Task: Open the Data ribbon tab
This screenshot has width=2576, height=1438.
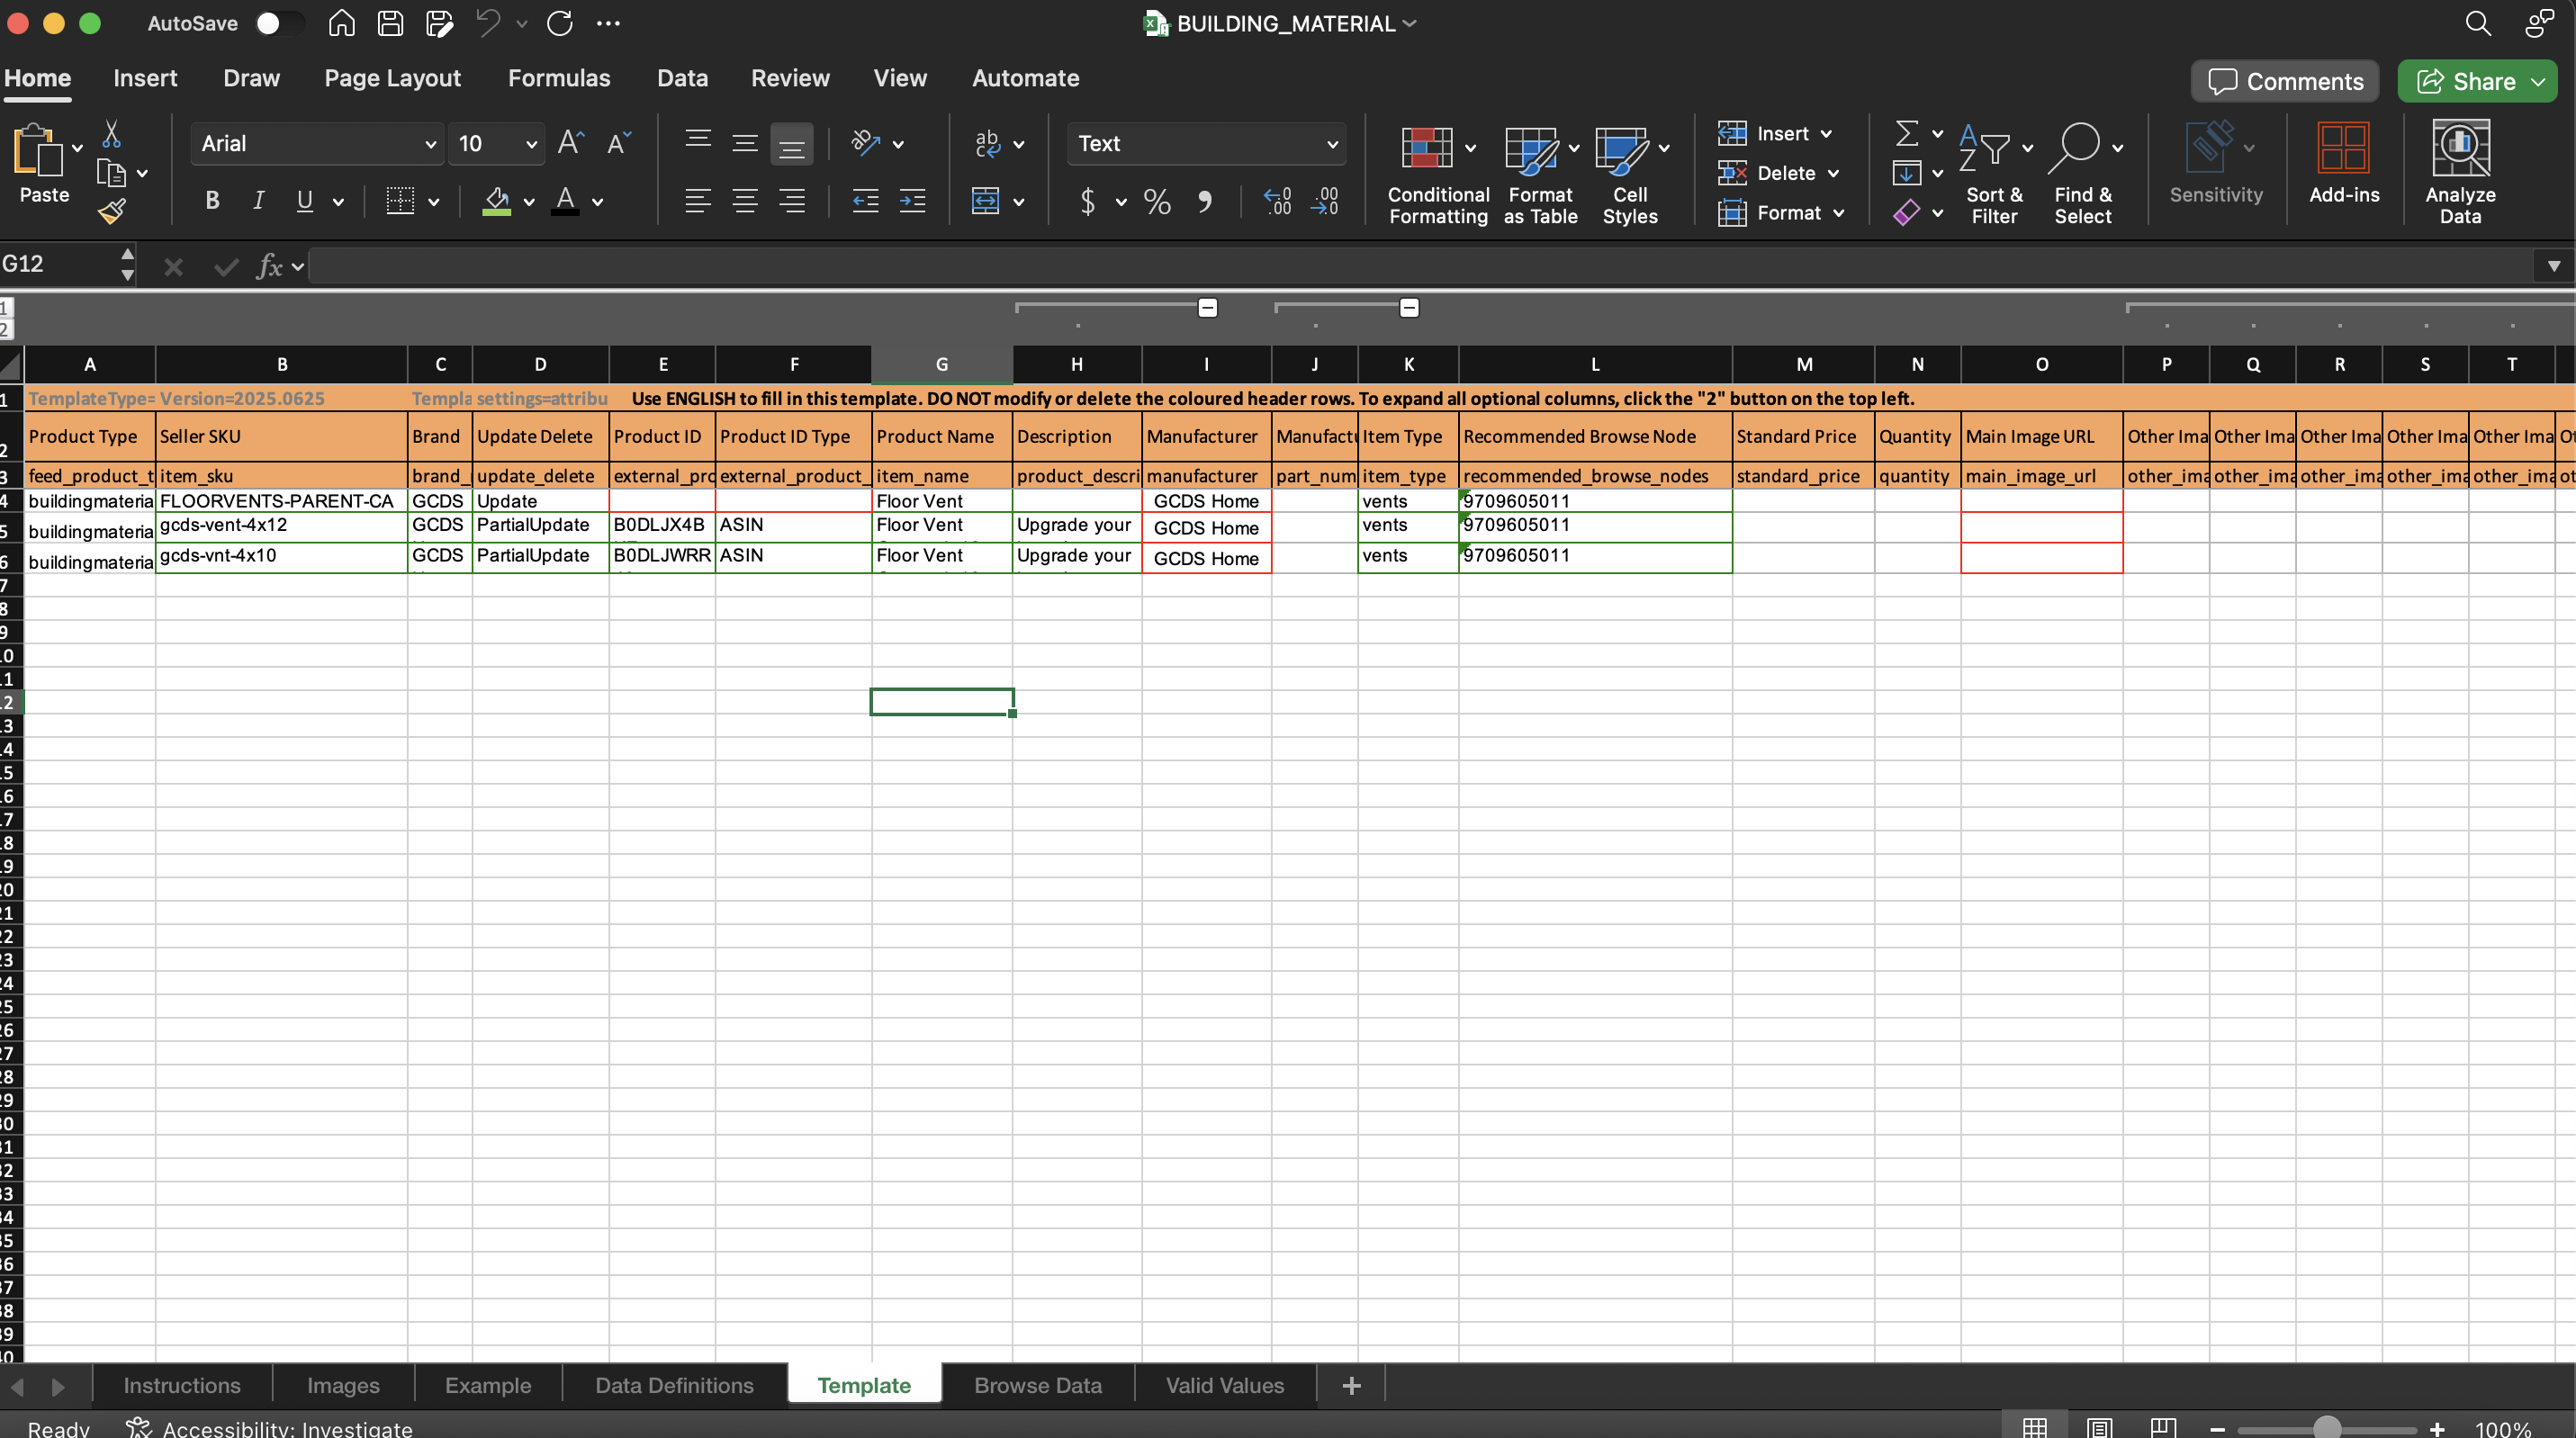Action: [682, 78]
